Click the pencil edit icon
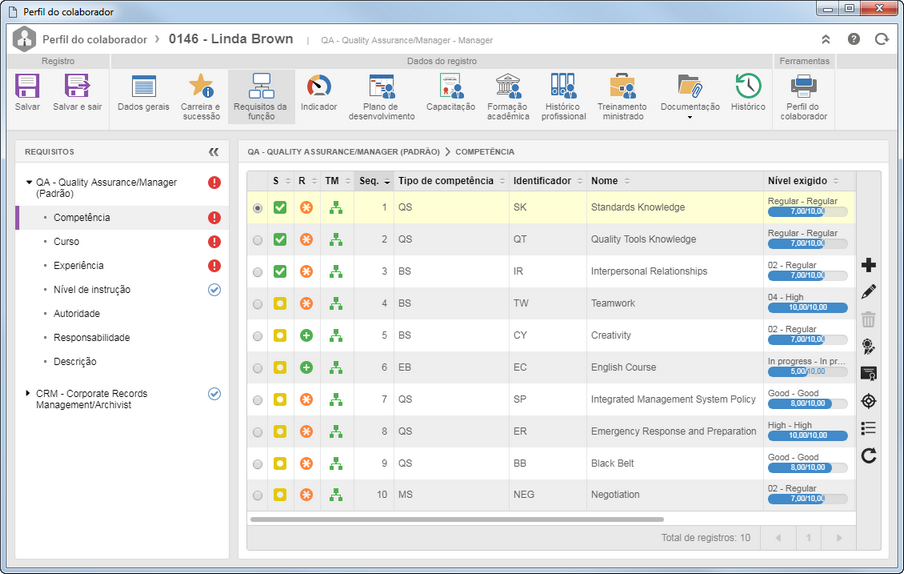This screenshot has height=574, width=904. click(x=868, y=292)
